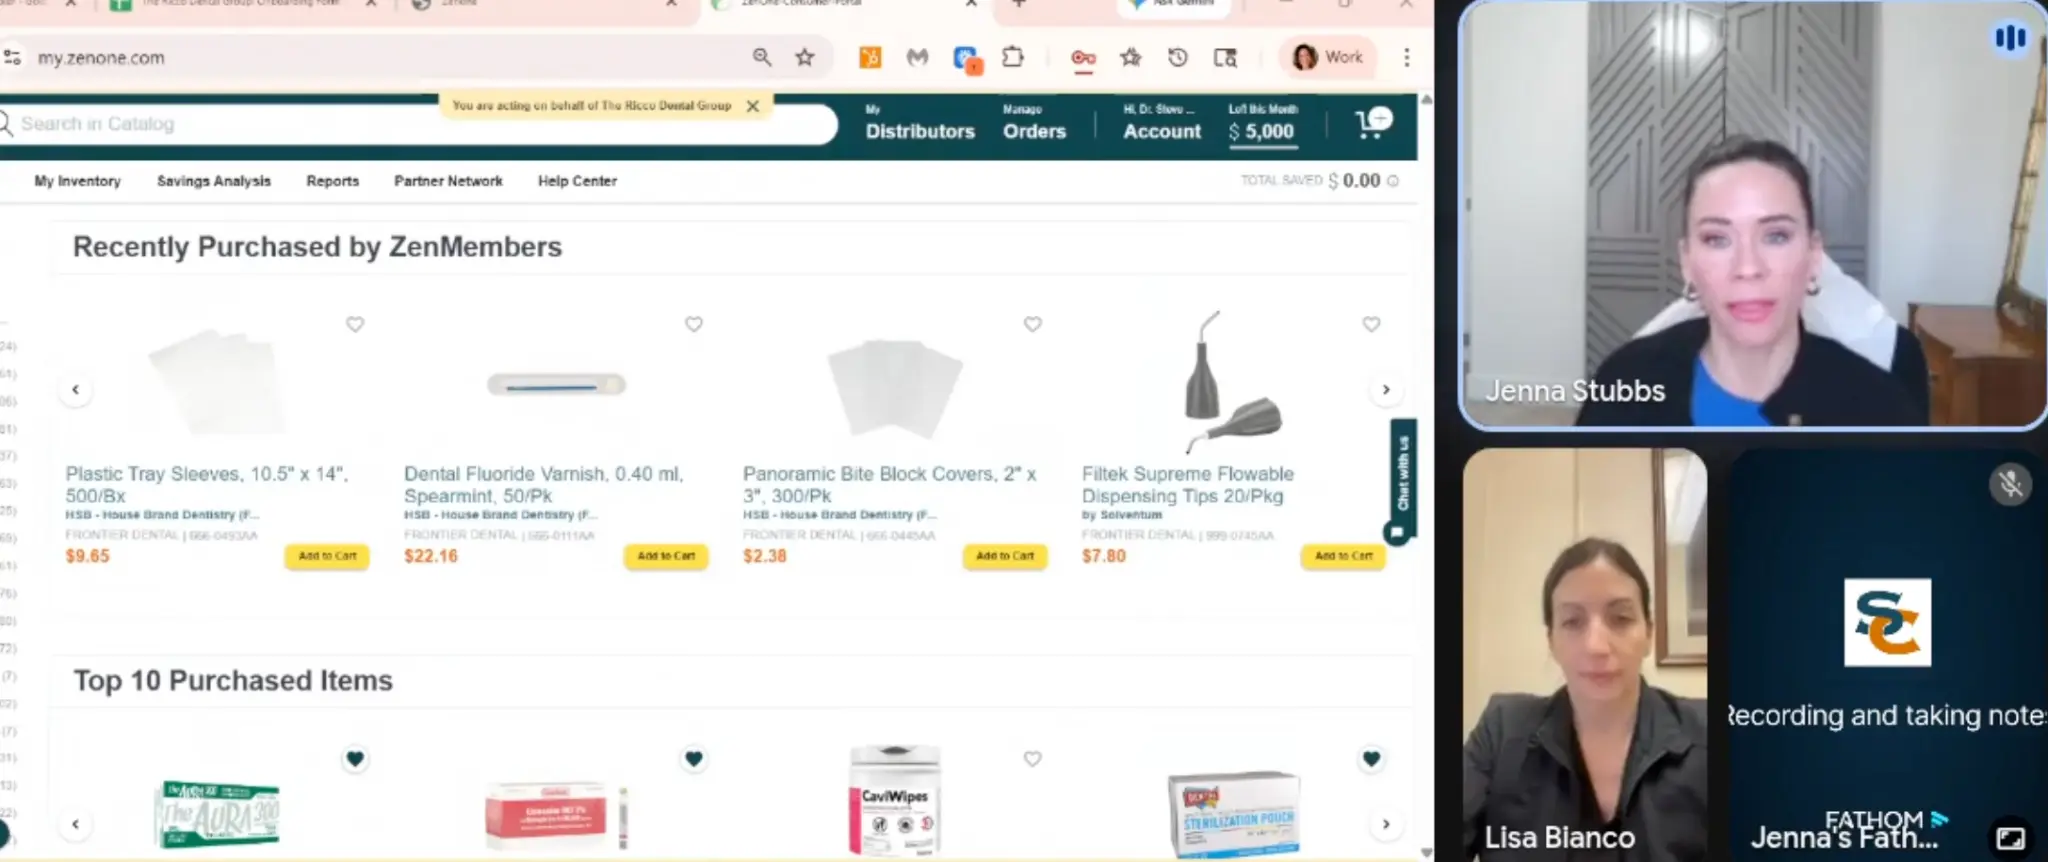Open the browser extensions puzzle icon
The height and width of the screenshot is (862, 2048).
click(x=1013, y=58)
